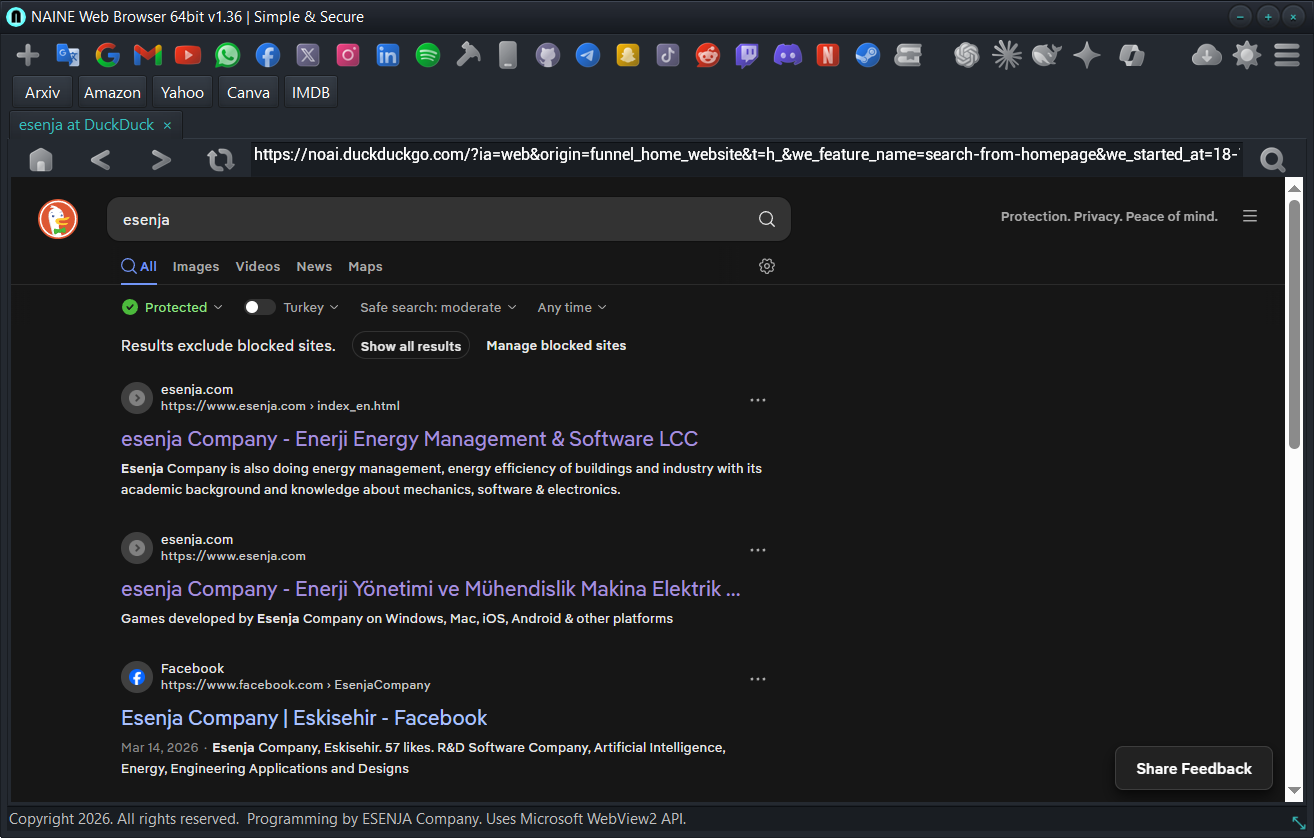Open browser settings gear in toolbar
Screen dimensions: 1314x838
coord(1247,55)
